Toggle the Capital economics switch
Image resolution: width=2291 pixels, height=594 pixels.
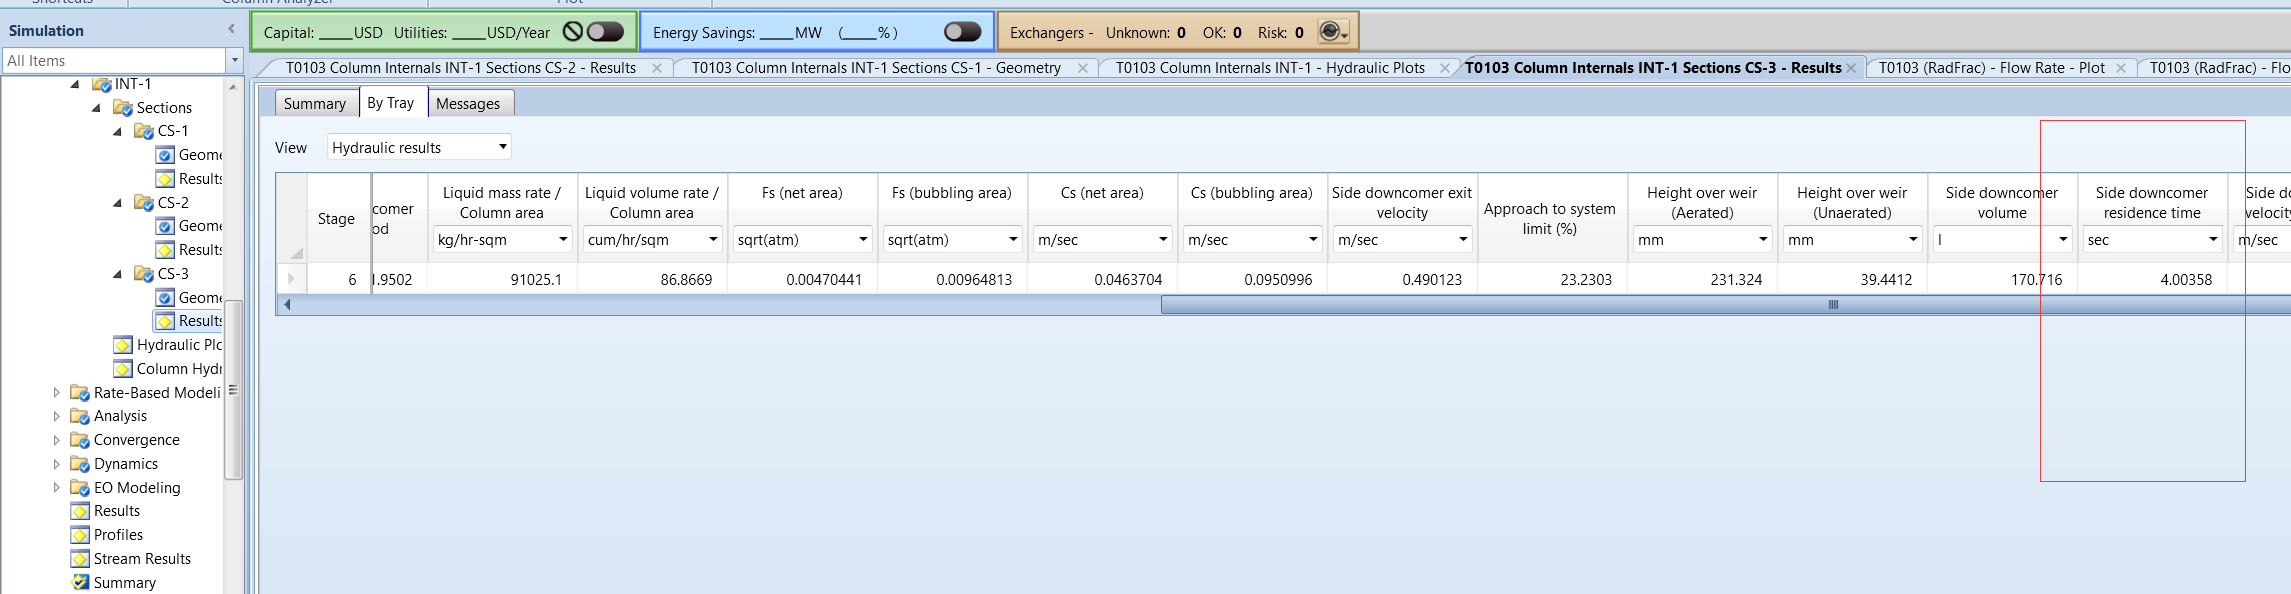(x=605, y=32)
